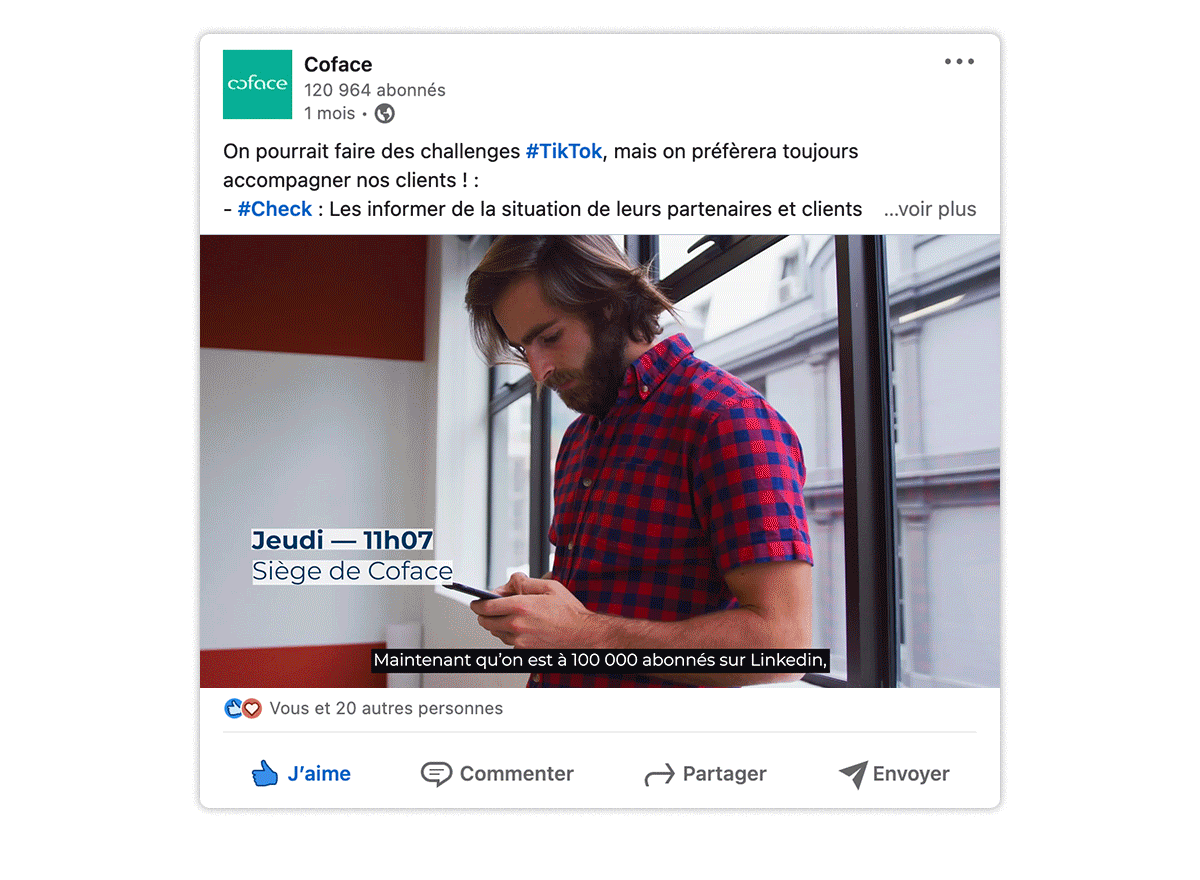Open the #Check hashtag link
The image size is (1200, 880).
275,209
